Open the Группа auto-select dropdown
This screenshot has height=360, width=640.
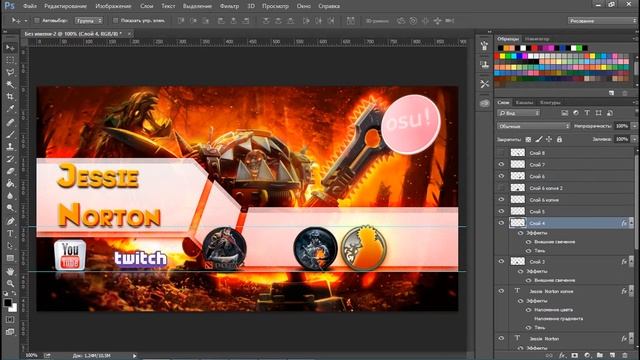tap(89, 20)
